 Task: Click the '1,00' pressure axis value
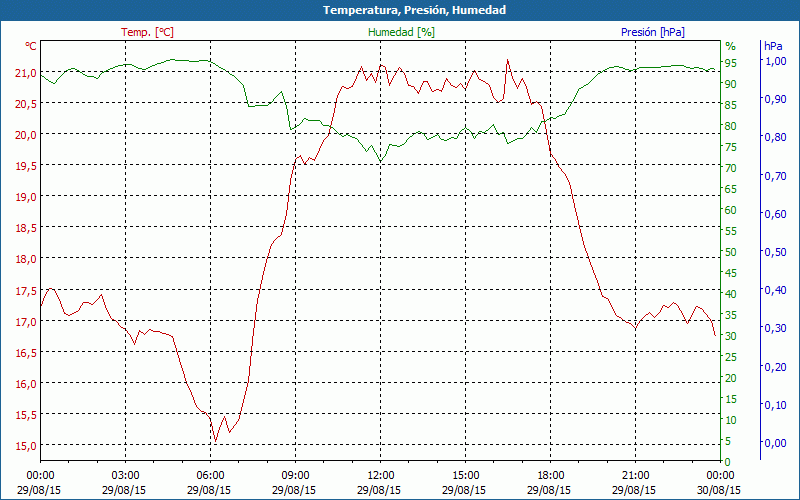click(x=775, y=61)
